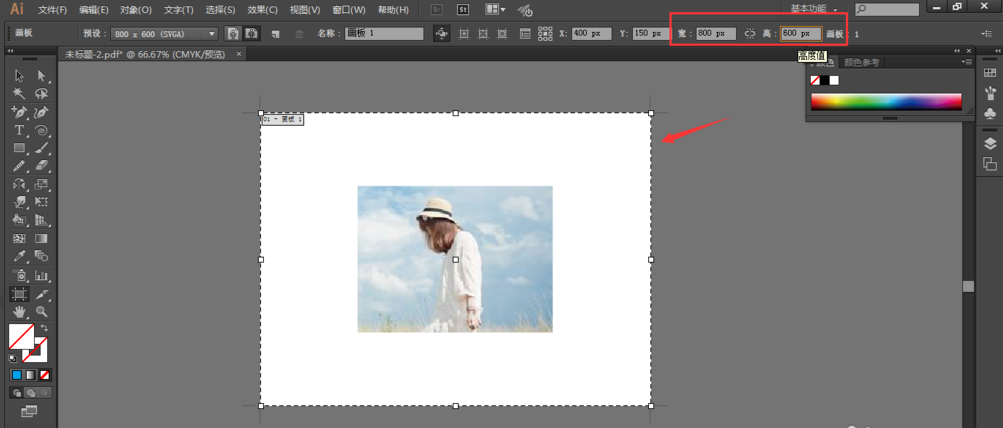Expand the 基本功能 workspace switcher
1003x428 pixels.
[x=814, y=9]
